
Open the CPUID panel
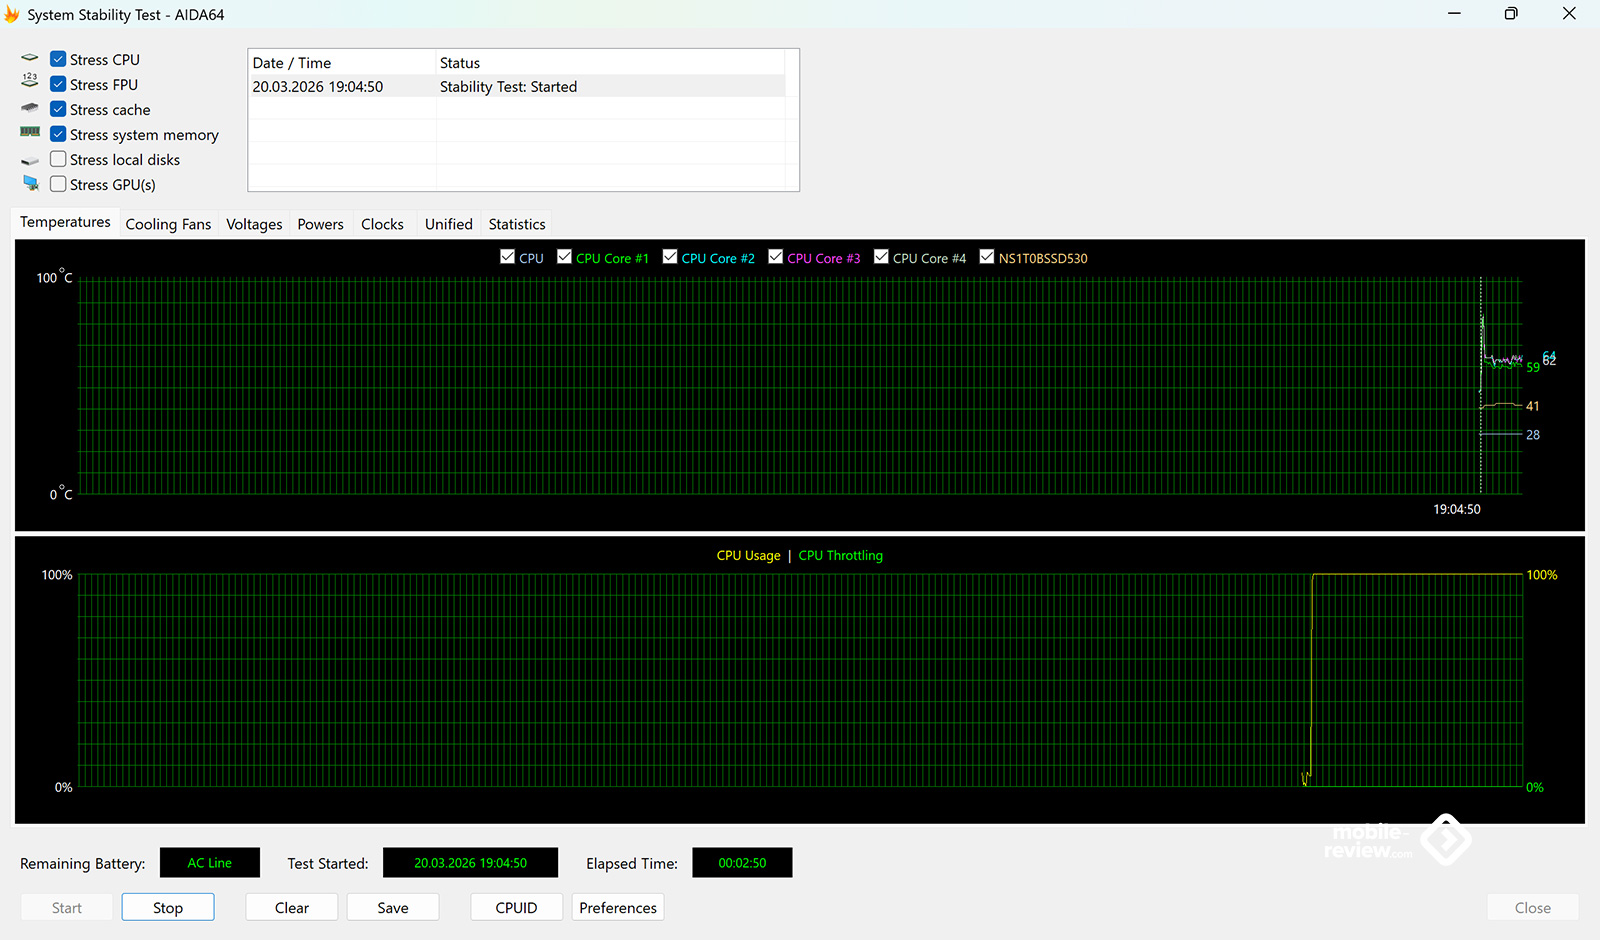click(516, 907)
